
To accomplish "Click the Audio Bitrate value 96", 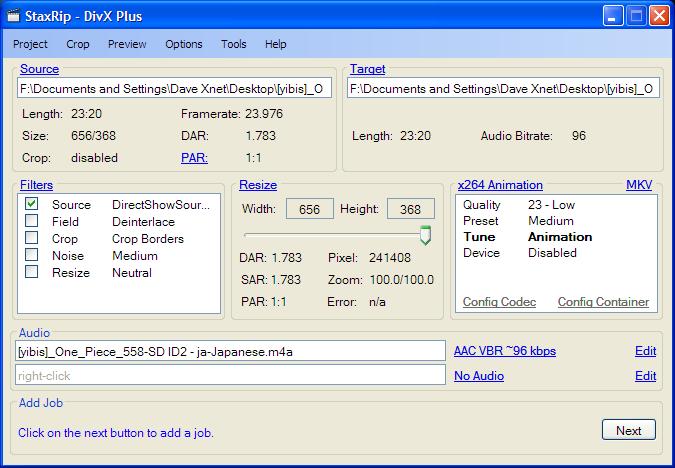I will tap(579, 136).
